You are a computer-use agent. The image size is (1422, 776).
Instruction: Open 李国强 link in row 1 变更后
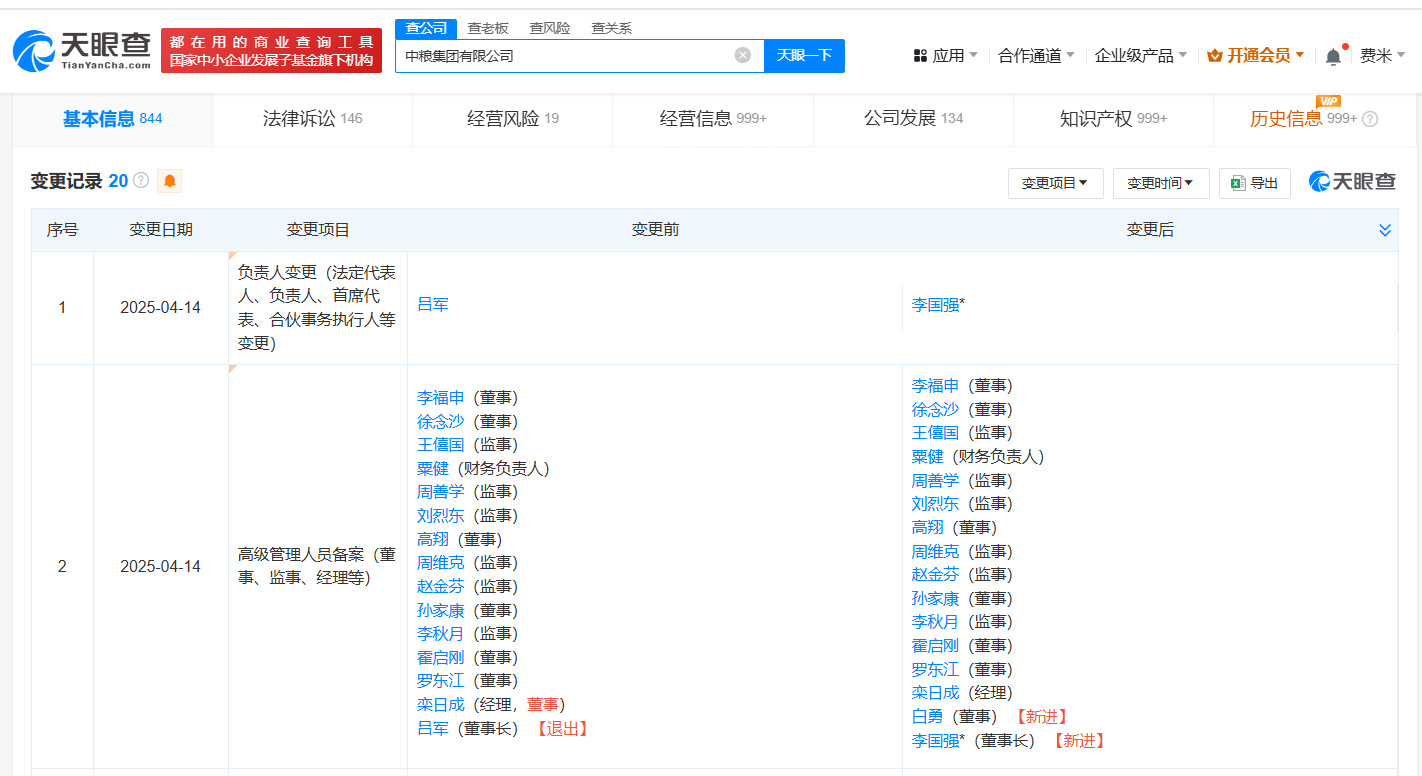(x=935, y=304)
